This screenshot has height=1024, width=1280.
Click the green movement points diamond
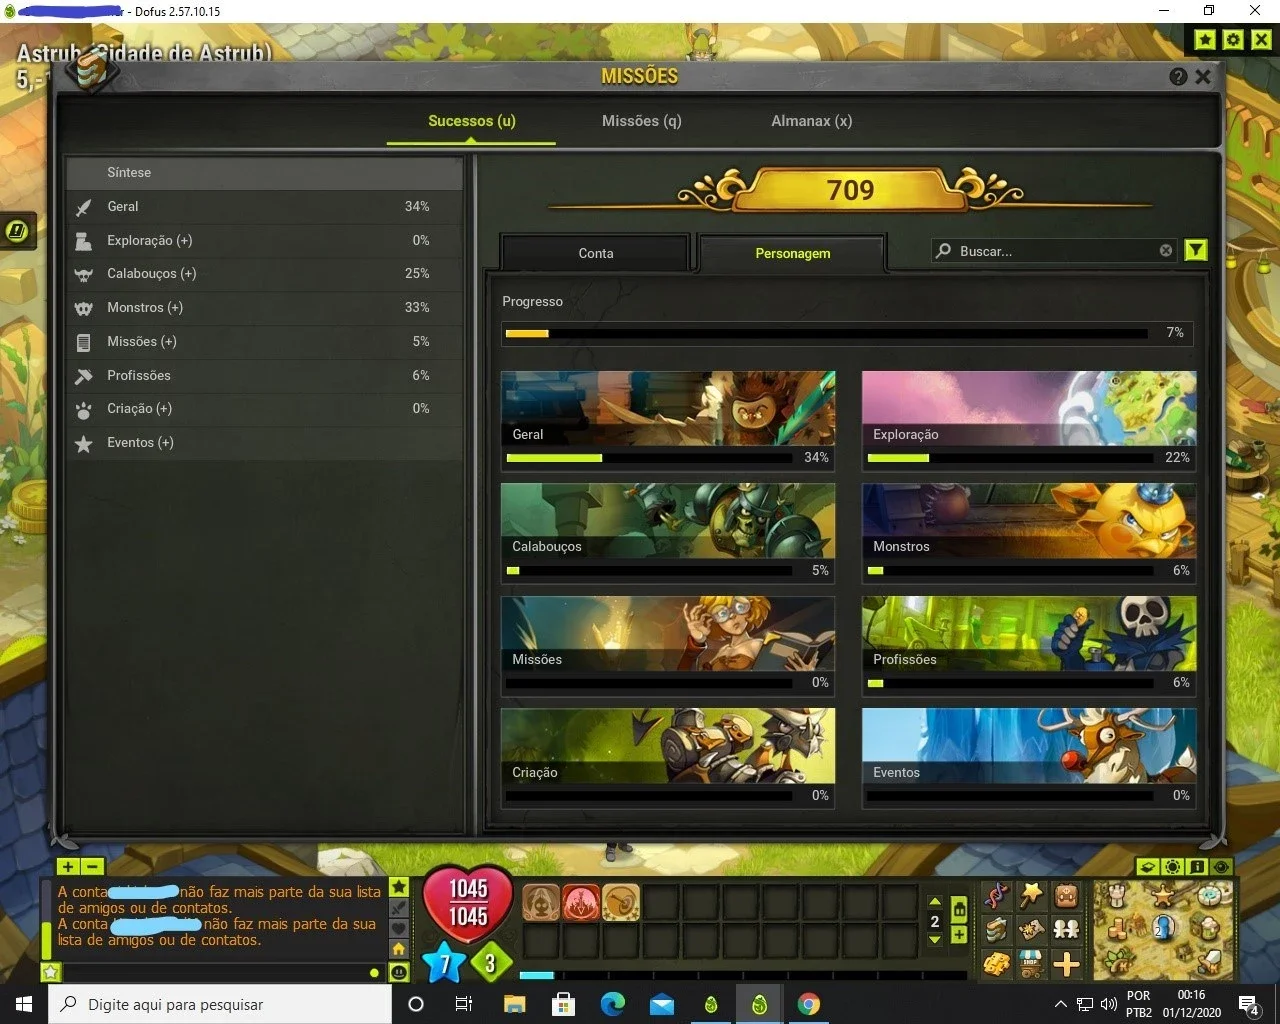click(x=490, y=963)
